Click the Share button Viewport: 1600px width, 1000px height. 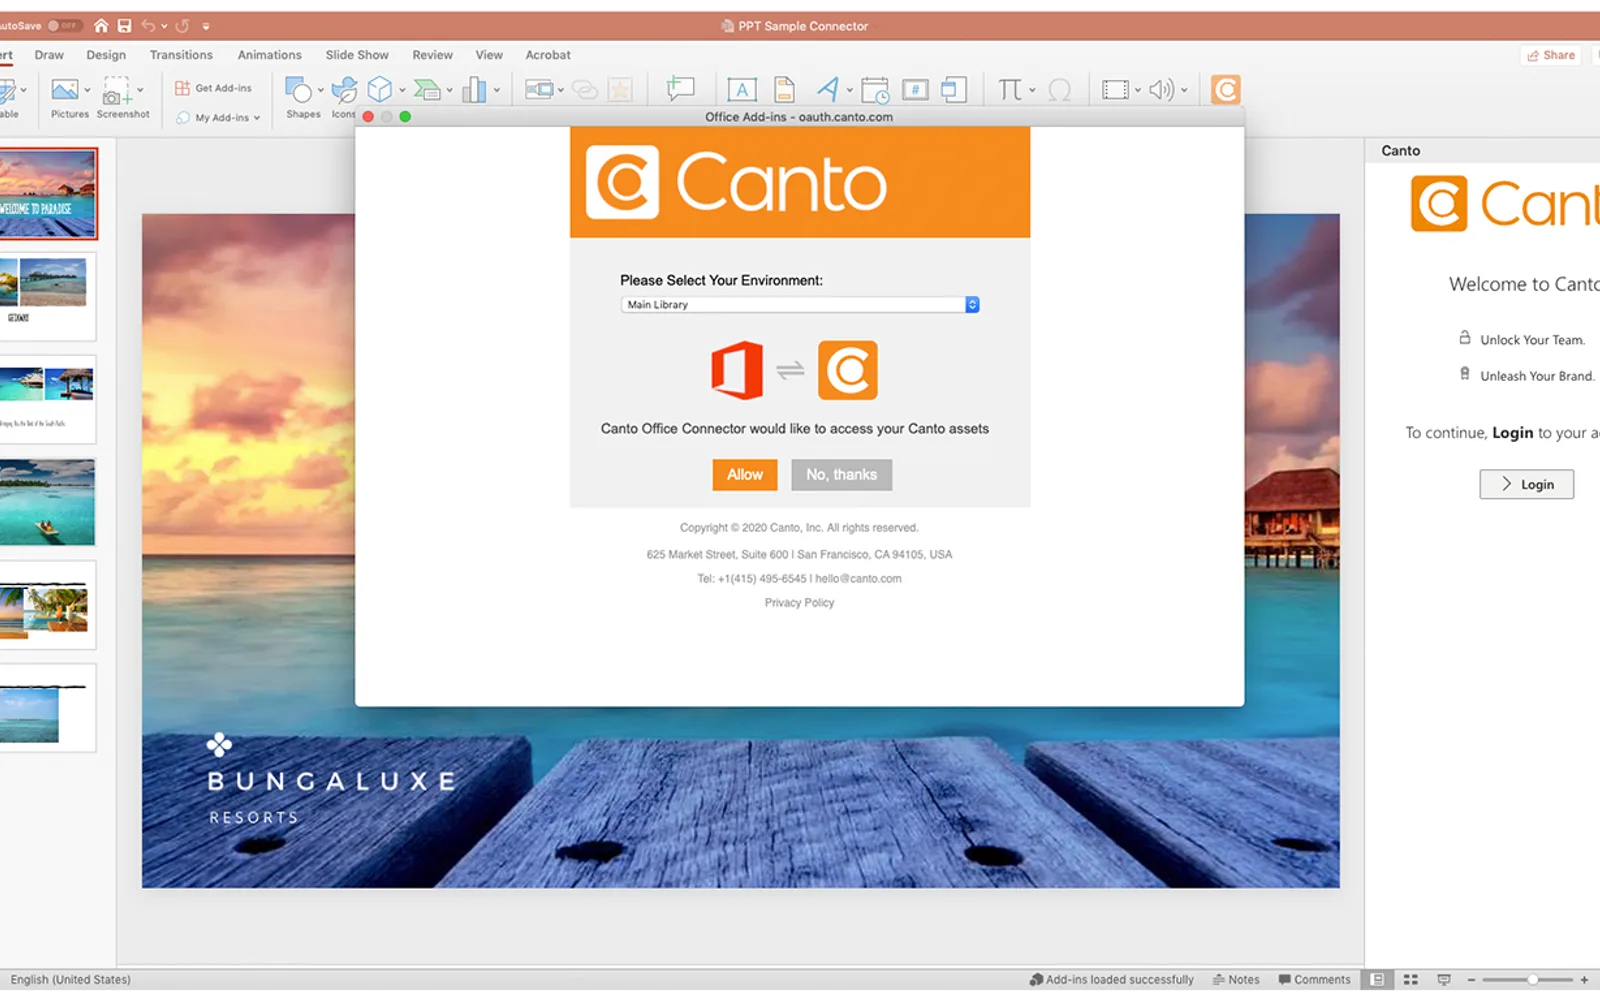pos(1551,55)
